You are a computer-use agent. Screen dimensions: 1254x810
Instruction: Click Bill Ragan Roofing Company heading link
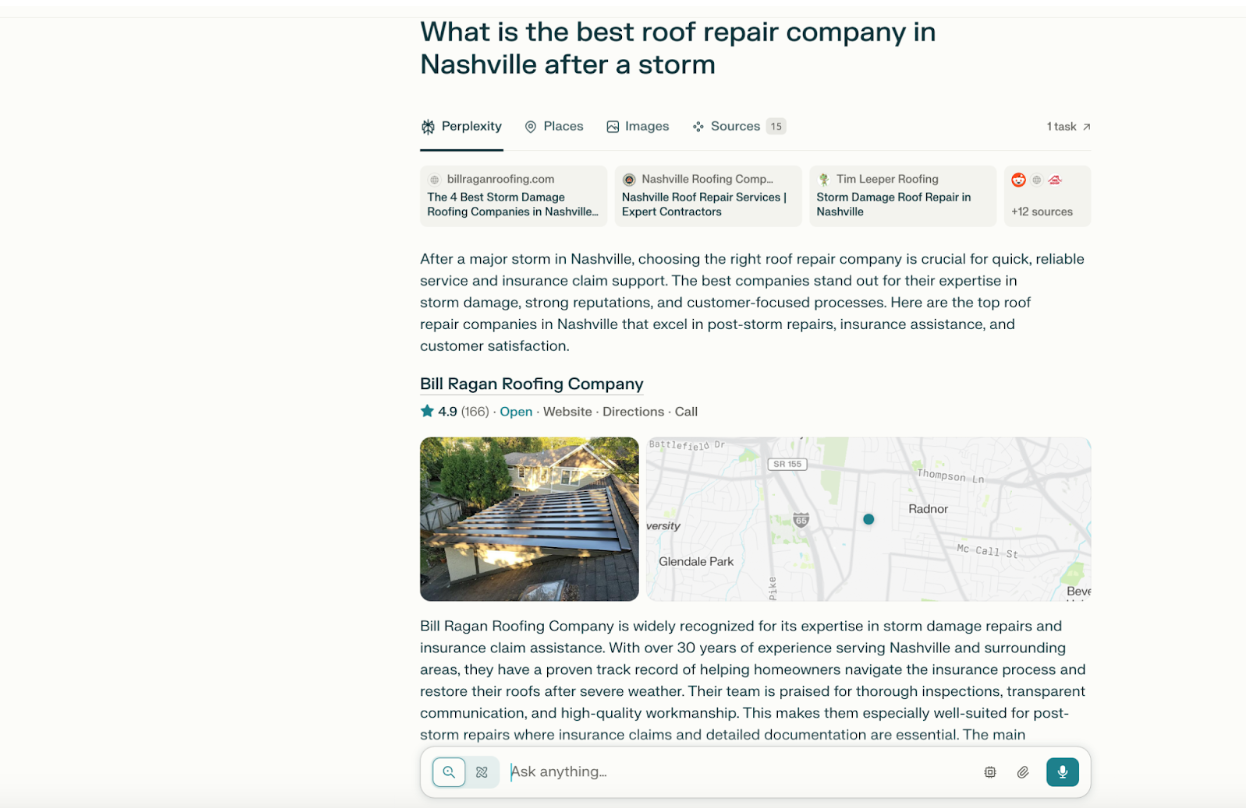coord(531,384)
